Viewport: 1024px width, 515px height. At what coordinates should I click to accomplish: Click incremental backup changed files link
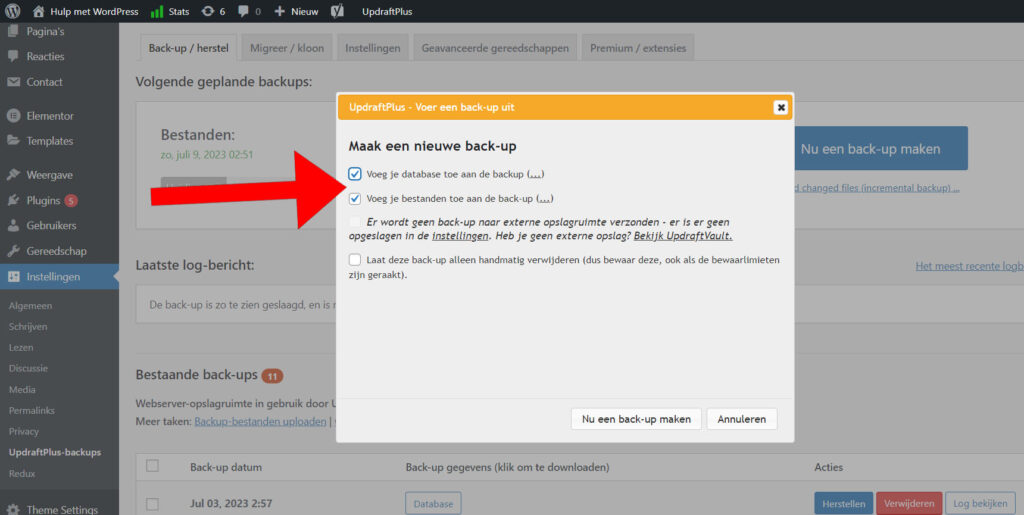click(x=876, y=188)
